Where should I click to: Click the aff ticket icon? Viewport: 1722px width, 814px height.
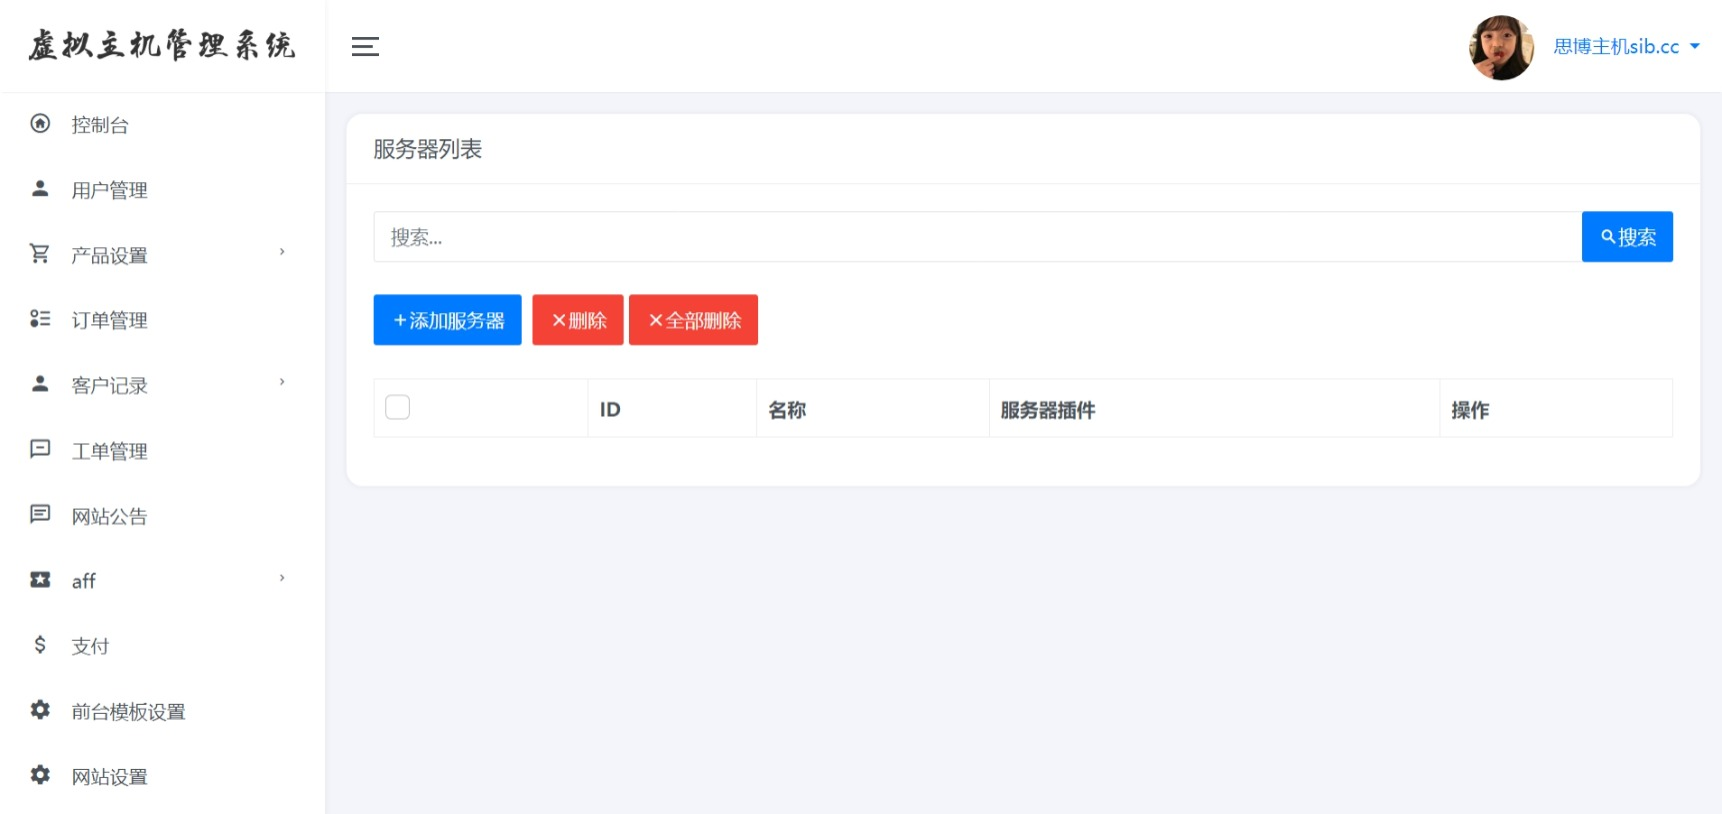(x=40, y=580)
